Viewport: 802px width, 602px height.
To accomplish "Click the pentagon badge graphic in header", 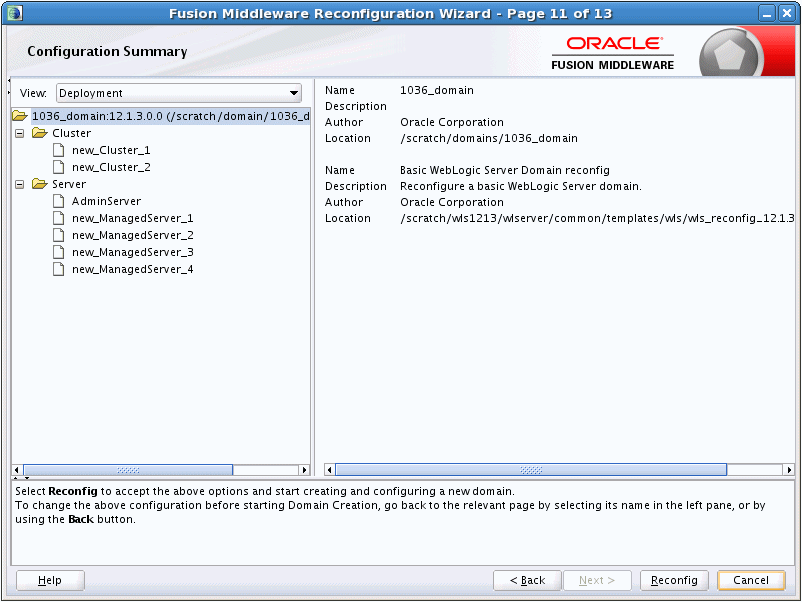I will (729, 54).
